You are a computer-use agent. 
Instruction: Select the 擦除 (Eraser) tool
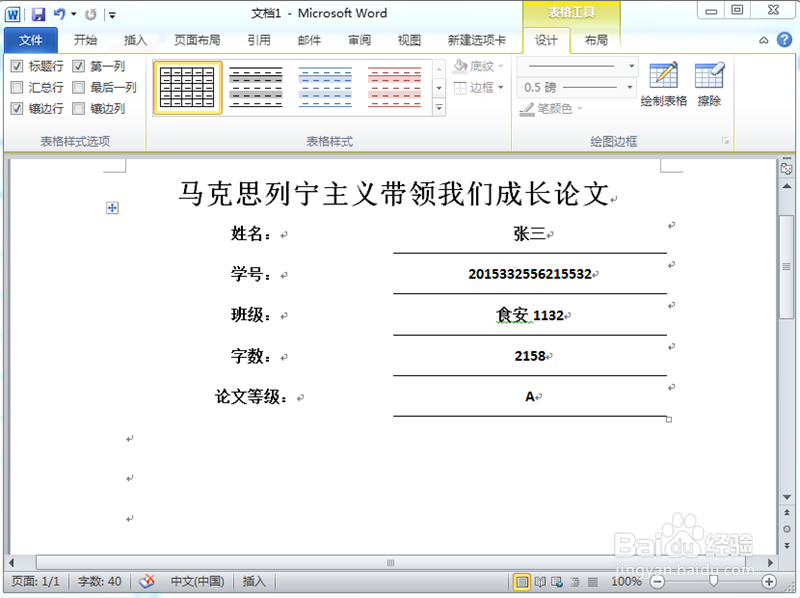[x=709, y=85]
